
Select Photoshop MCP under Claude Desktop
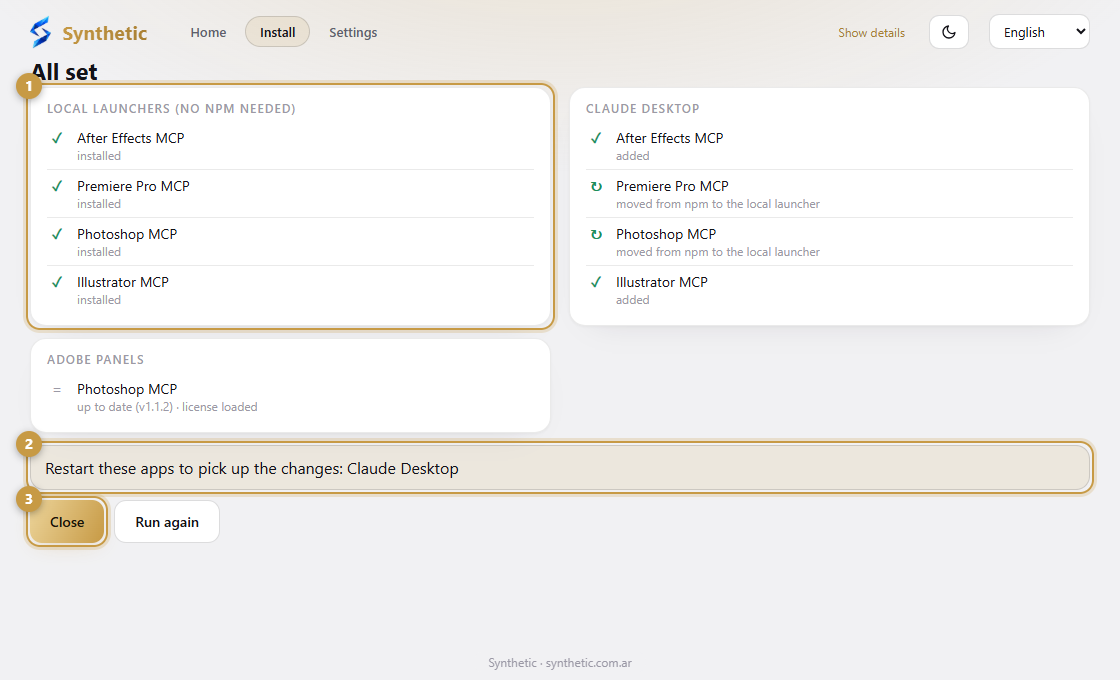click(829, 241)
